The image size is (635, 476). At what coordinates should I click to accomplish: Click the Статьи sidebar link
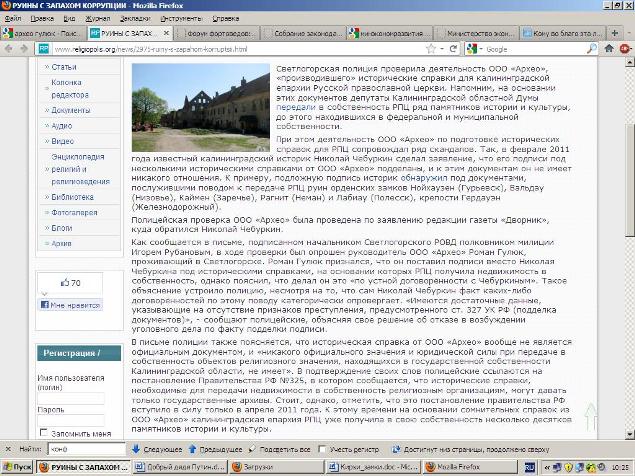(x=64, y=67)
